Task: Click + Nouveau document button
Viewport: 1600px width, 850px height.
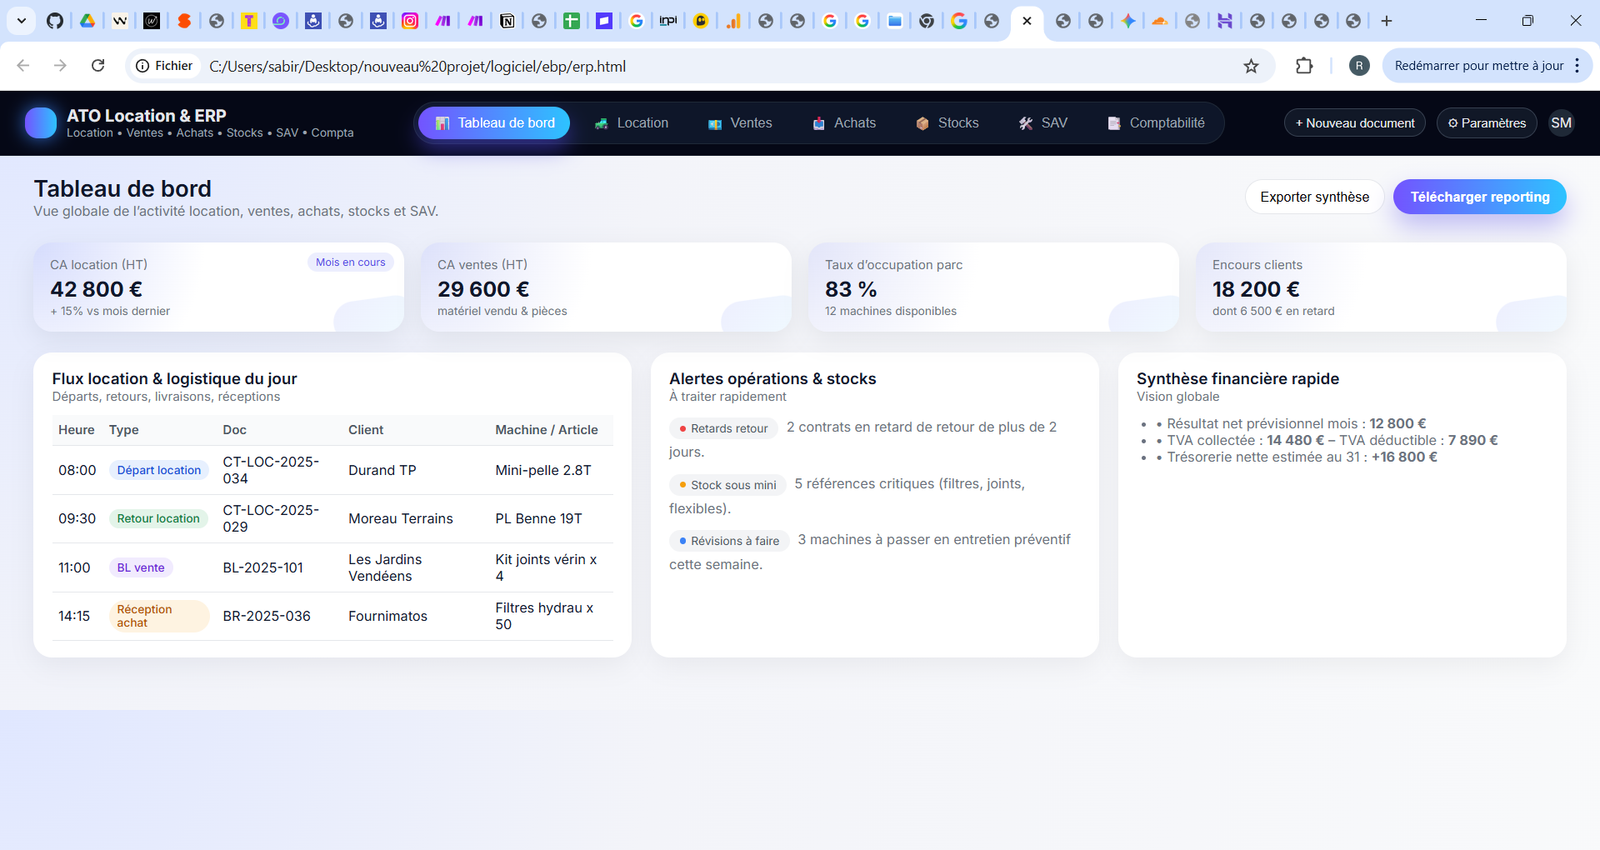Action: coord(1355,123)
